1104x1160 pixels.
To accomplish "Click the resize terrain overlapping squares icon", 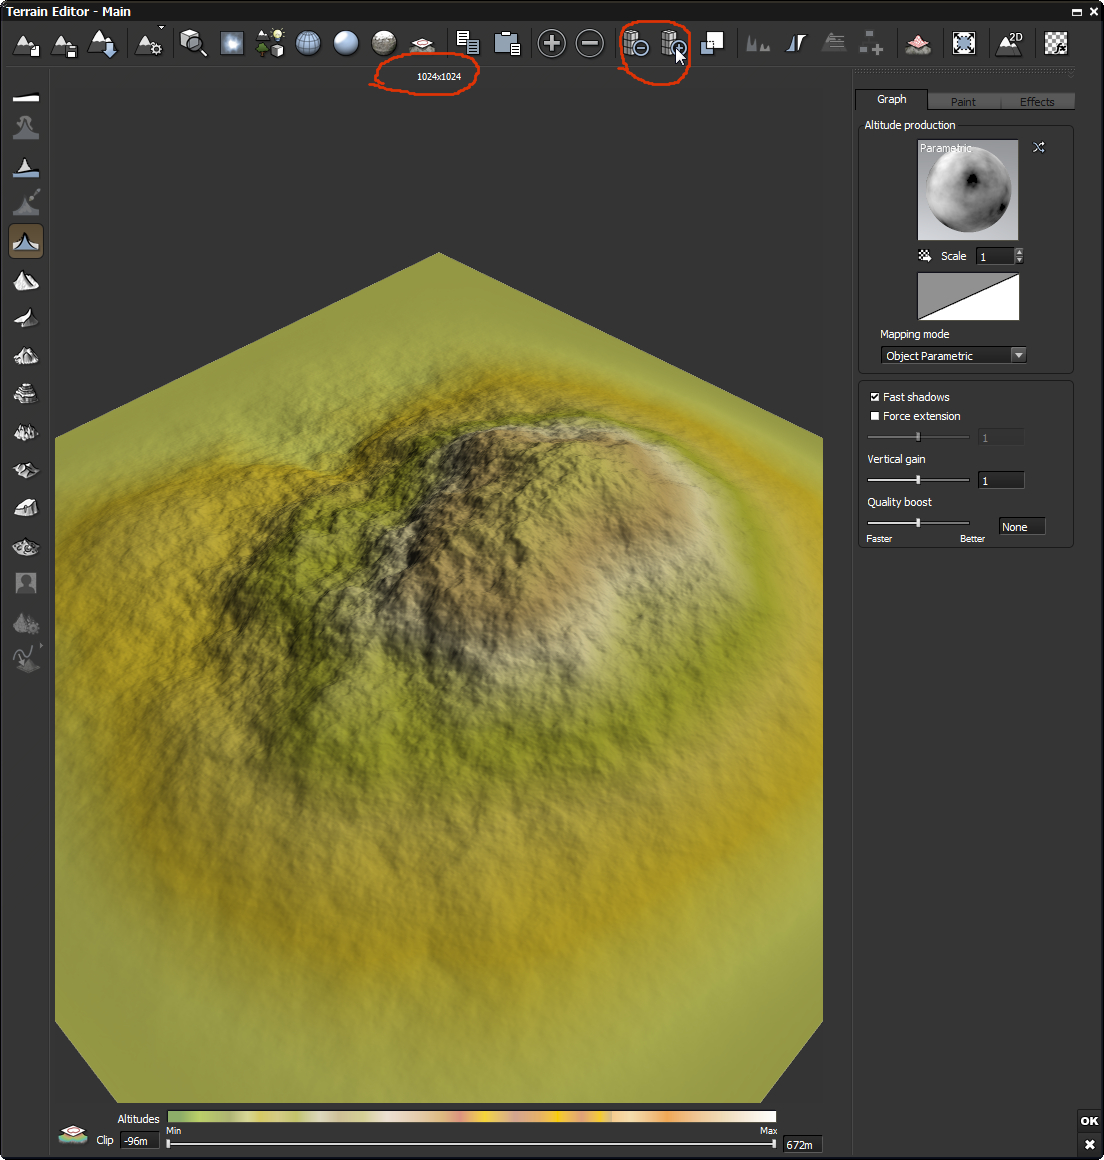I will pos(712,43).
